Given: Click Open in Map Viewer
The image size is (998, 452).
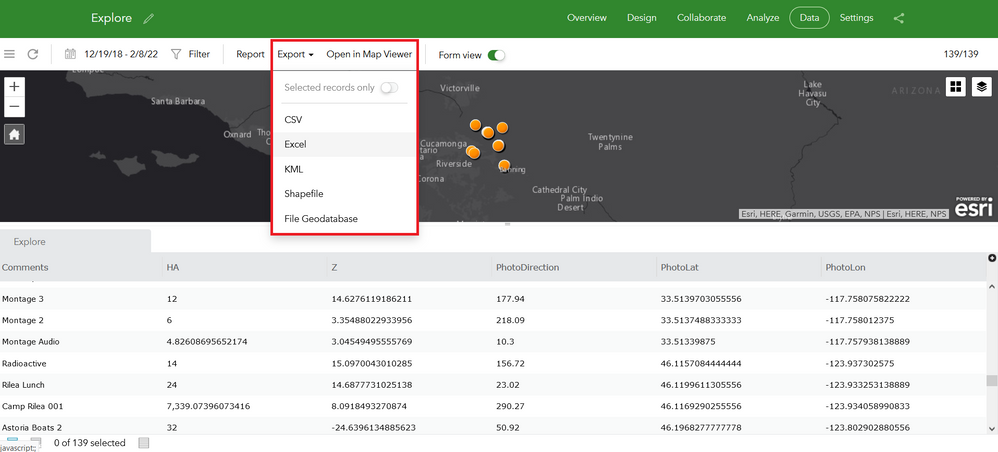Looking at the screenshot, I should (369, 55).
